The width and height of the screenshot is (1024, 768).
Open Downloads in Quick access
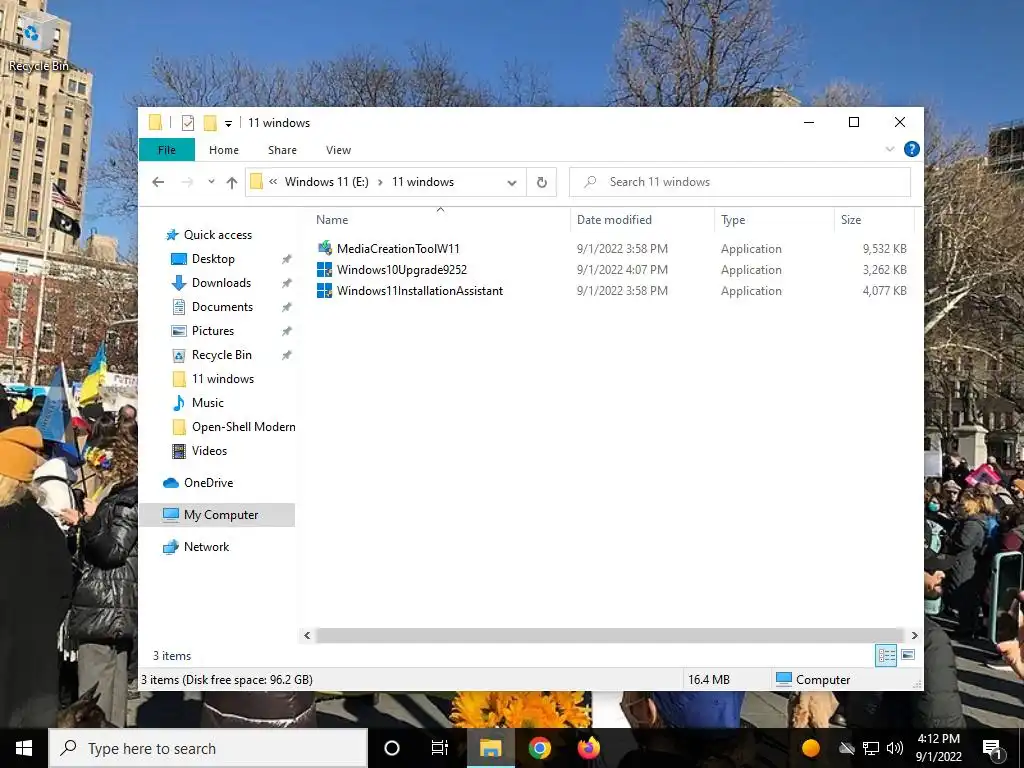coord(221,283)
